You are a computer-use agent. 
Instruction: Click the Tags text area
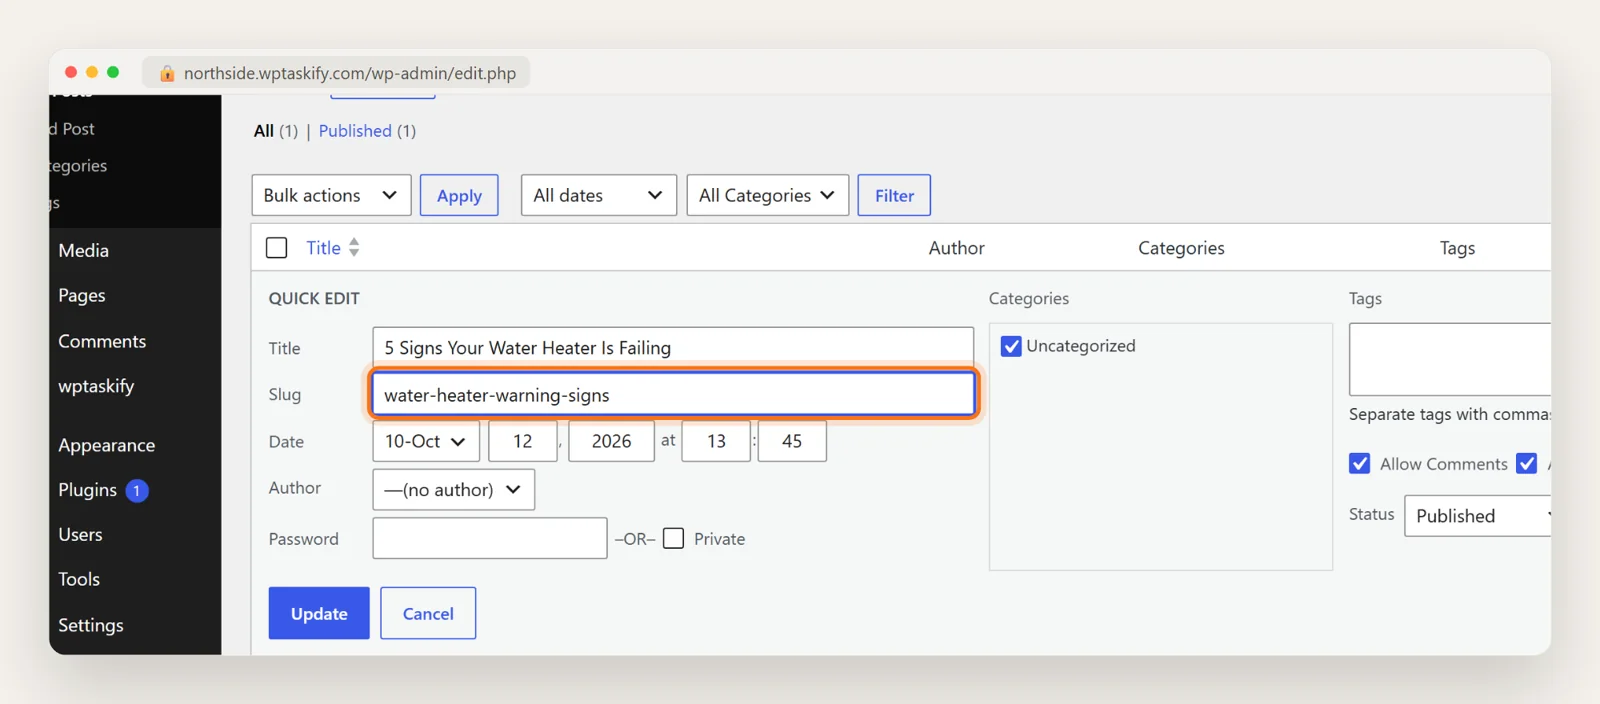pos(1450,359)
